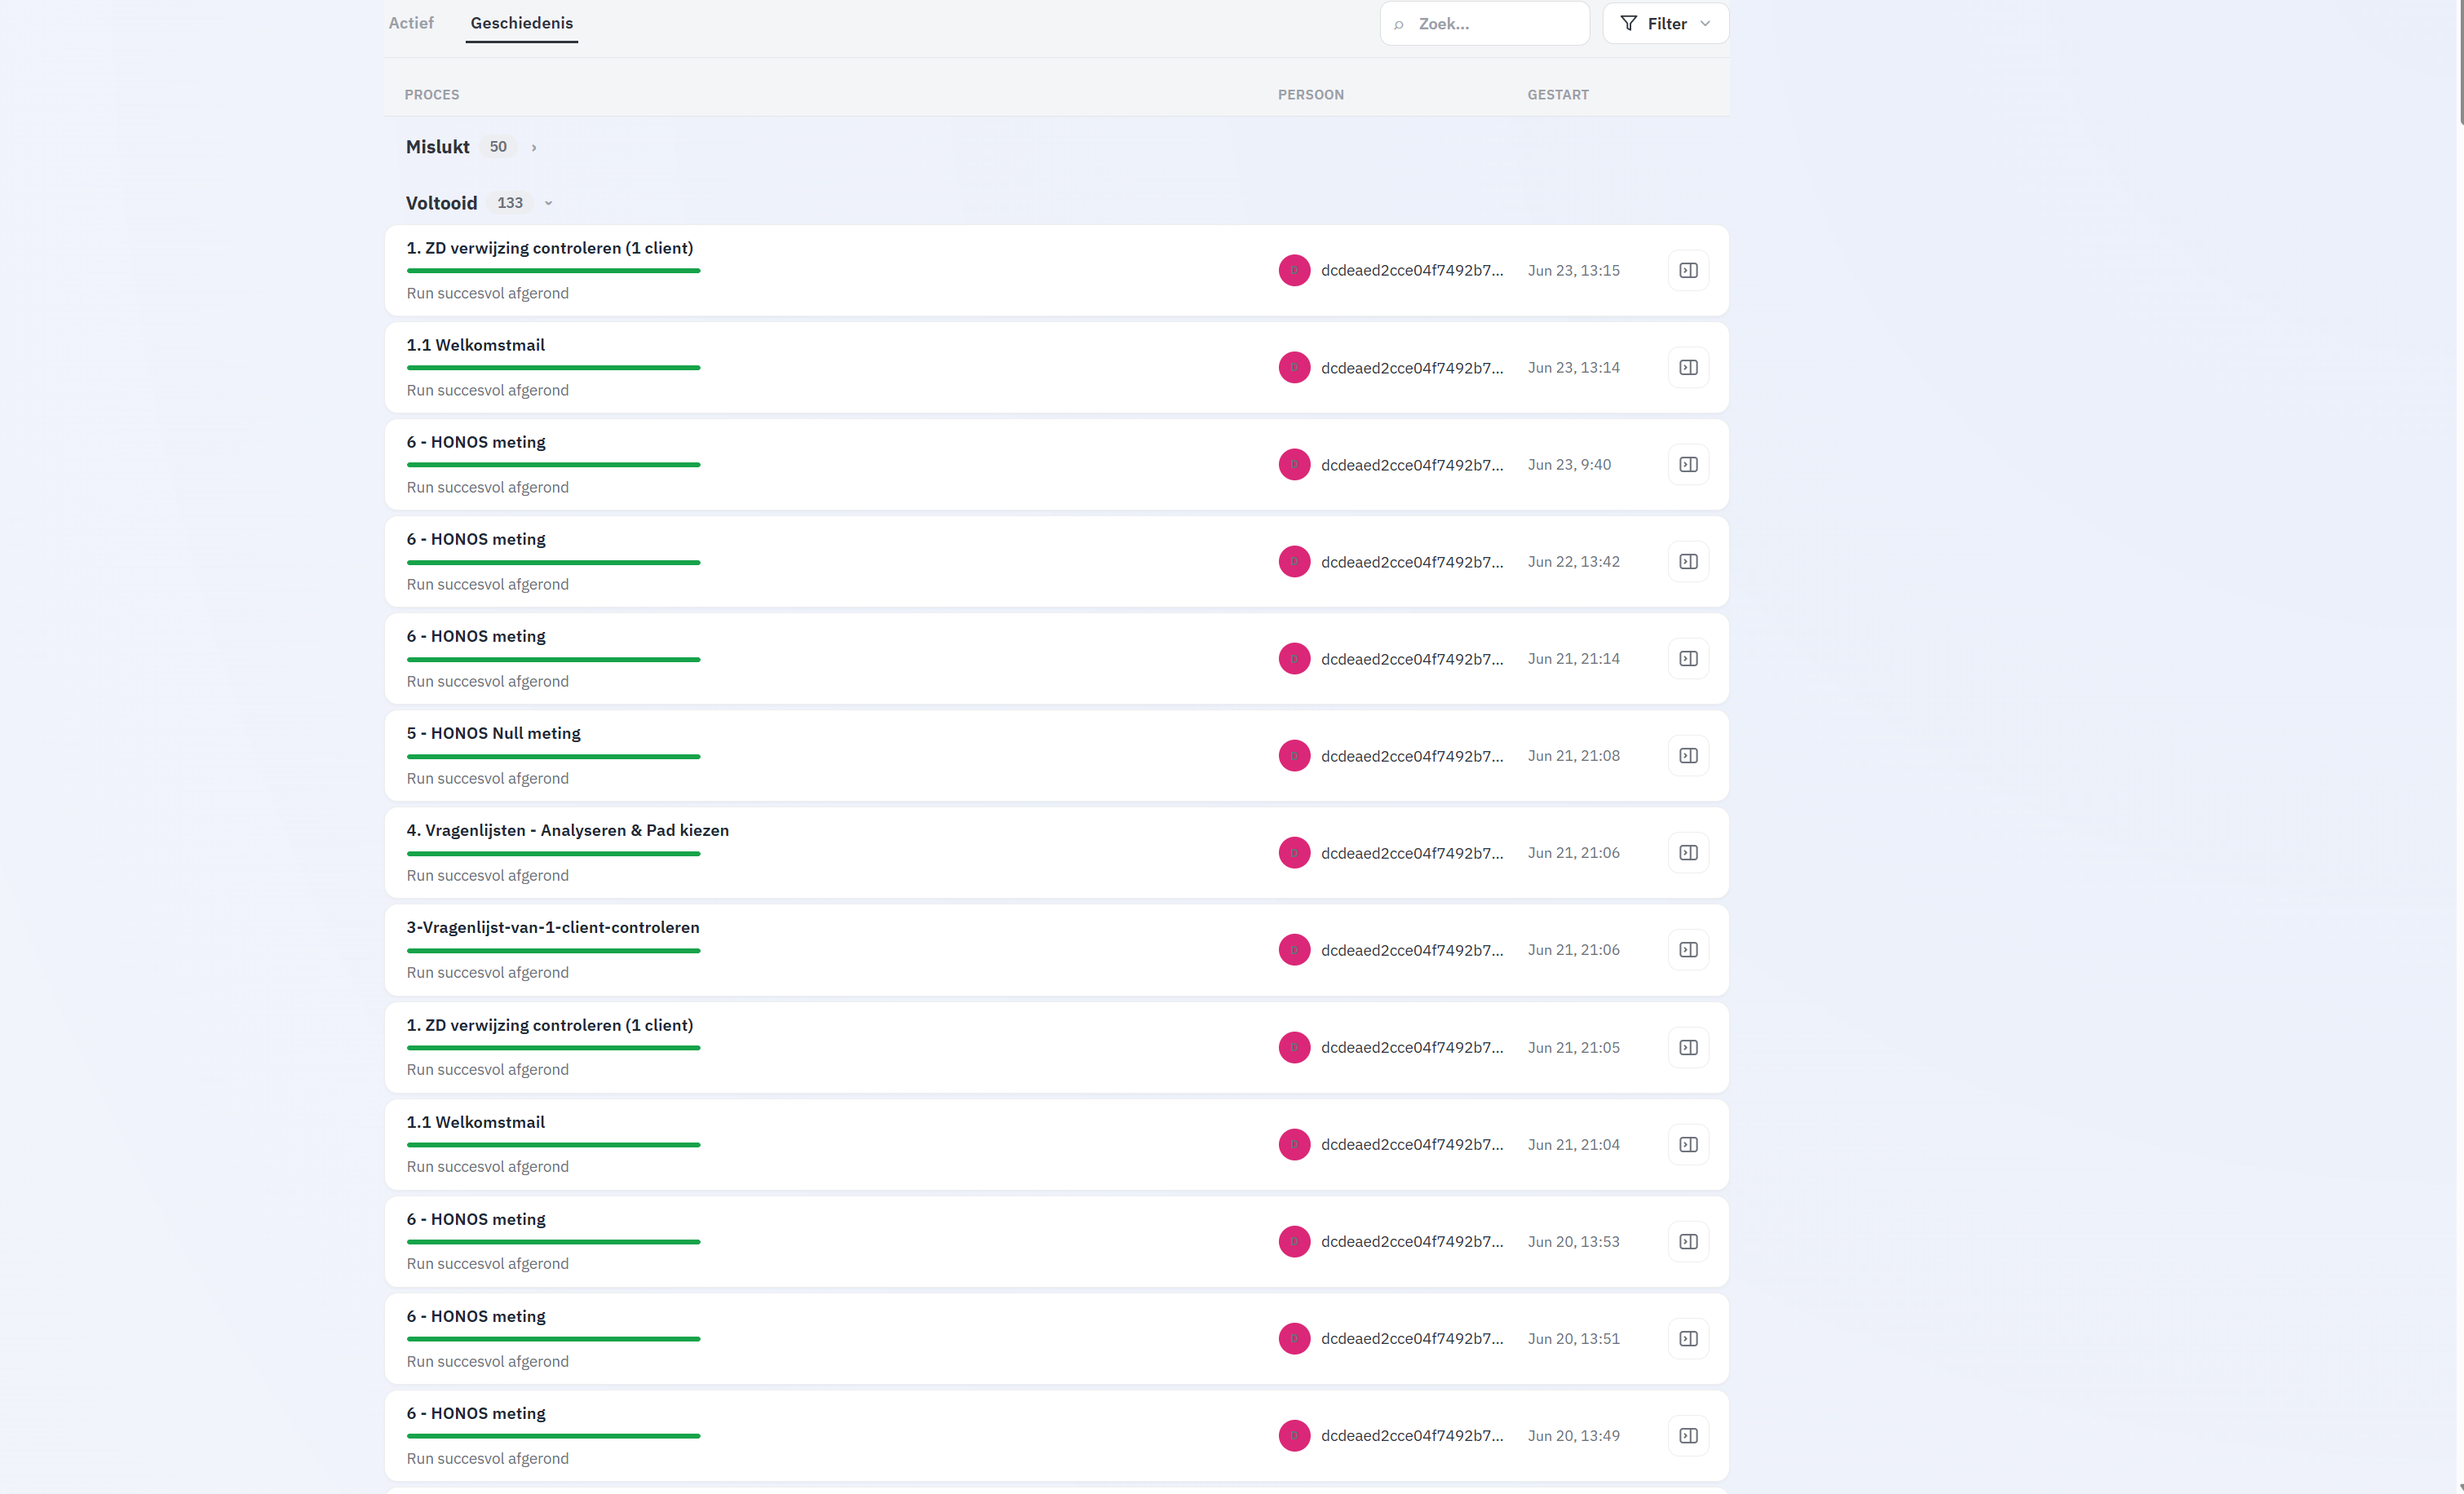Open side panel for the Jun 21, 21:14 run

pyautogui.click(x=1688, y=658)
